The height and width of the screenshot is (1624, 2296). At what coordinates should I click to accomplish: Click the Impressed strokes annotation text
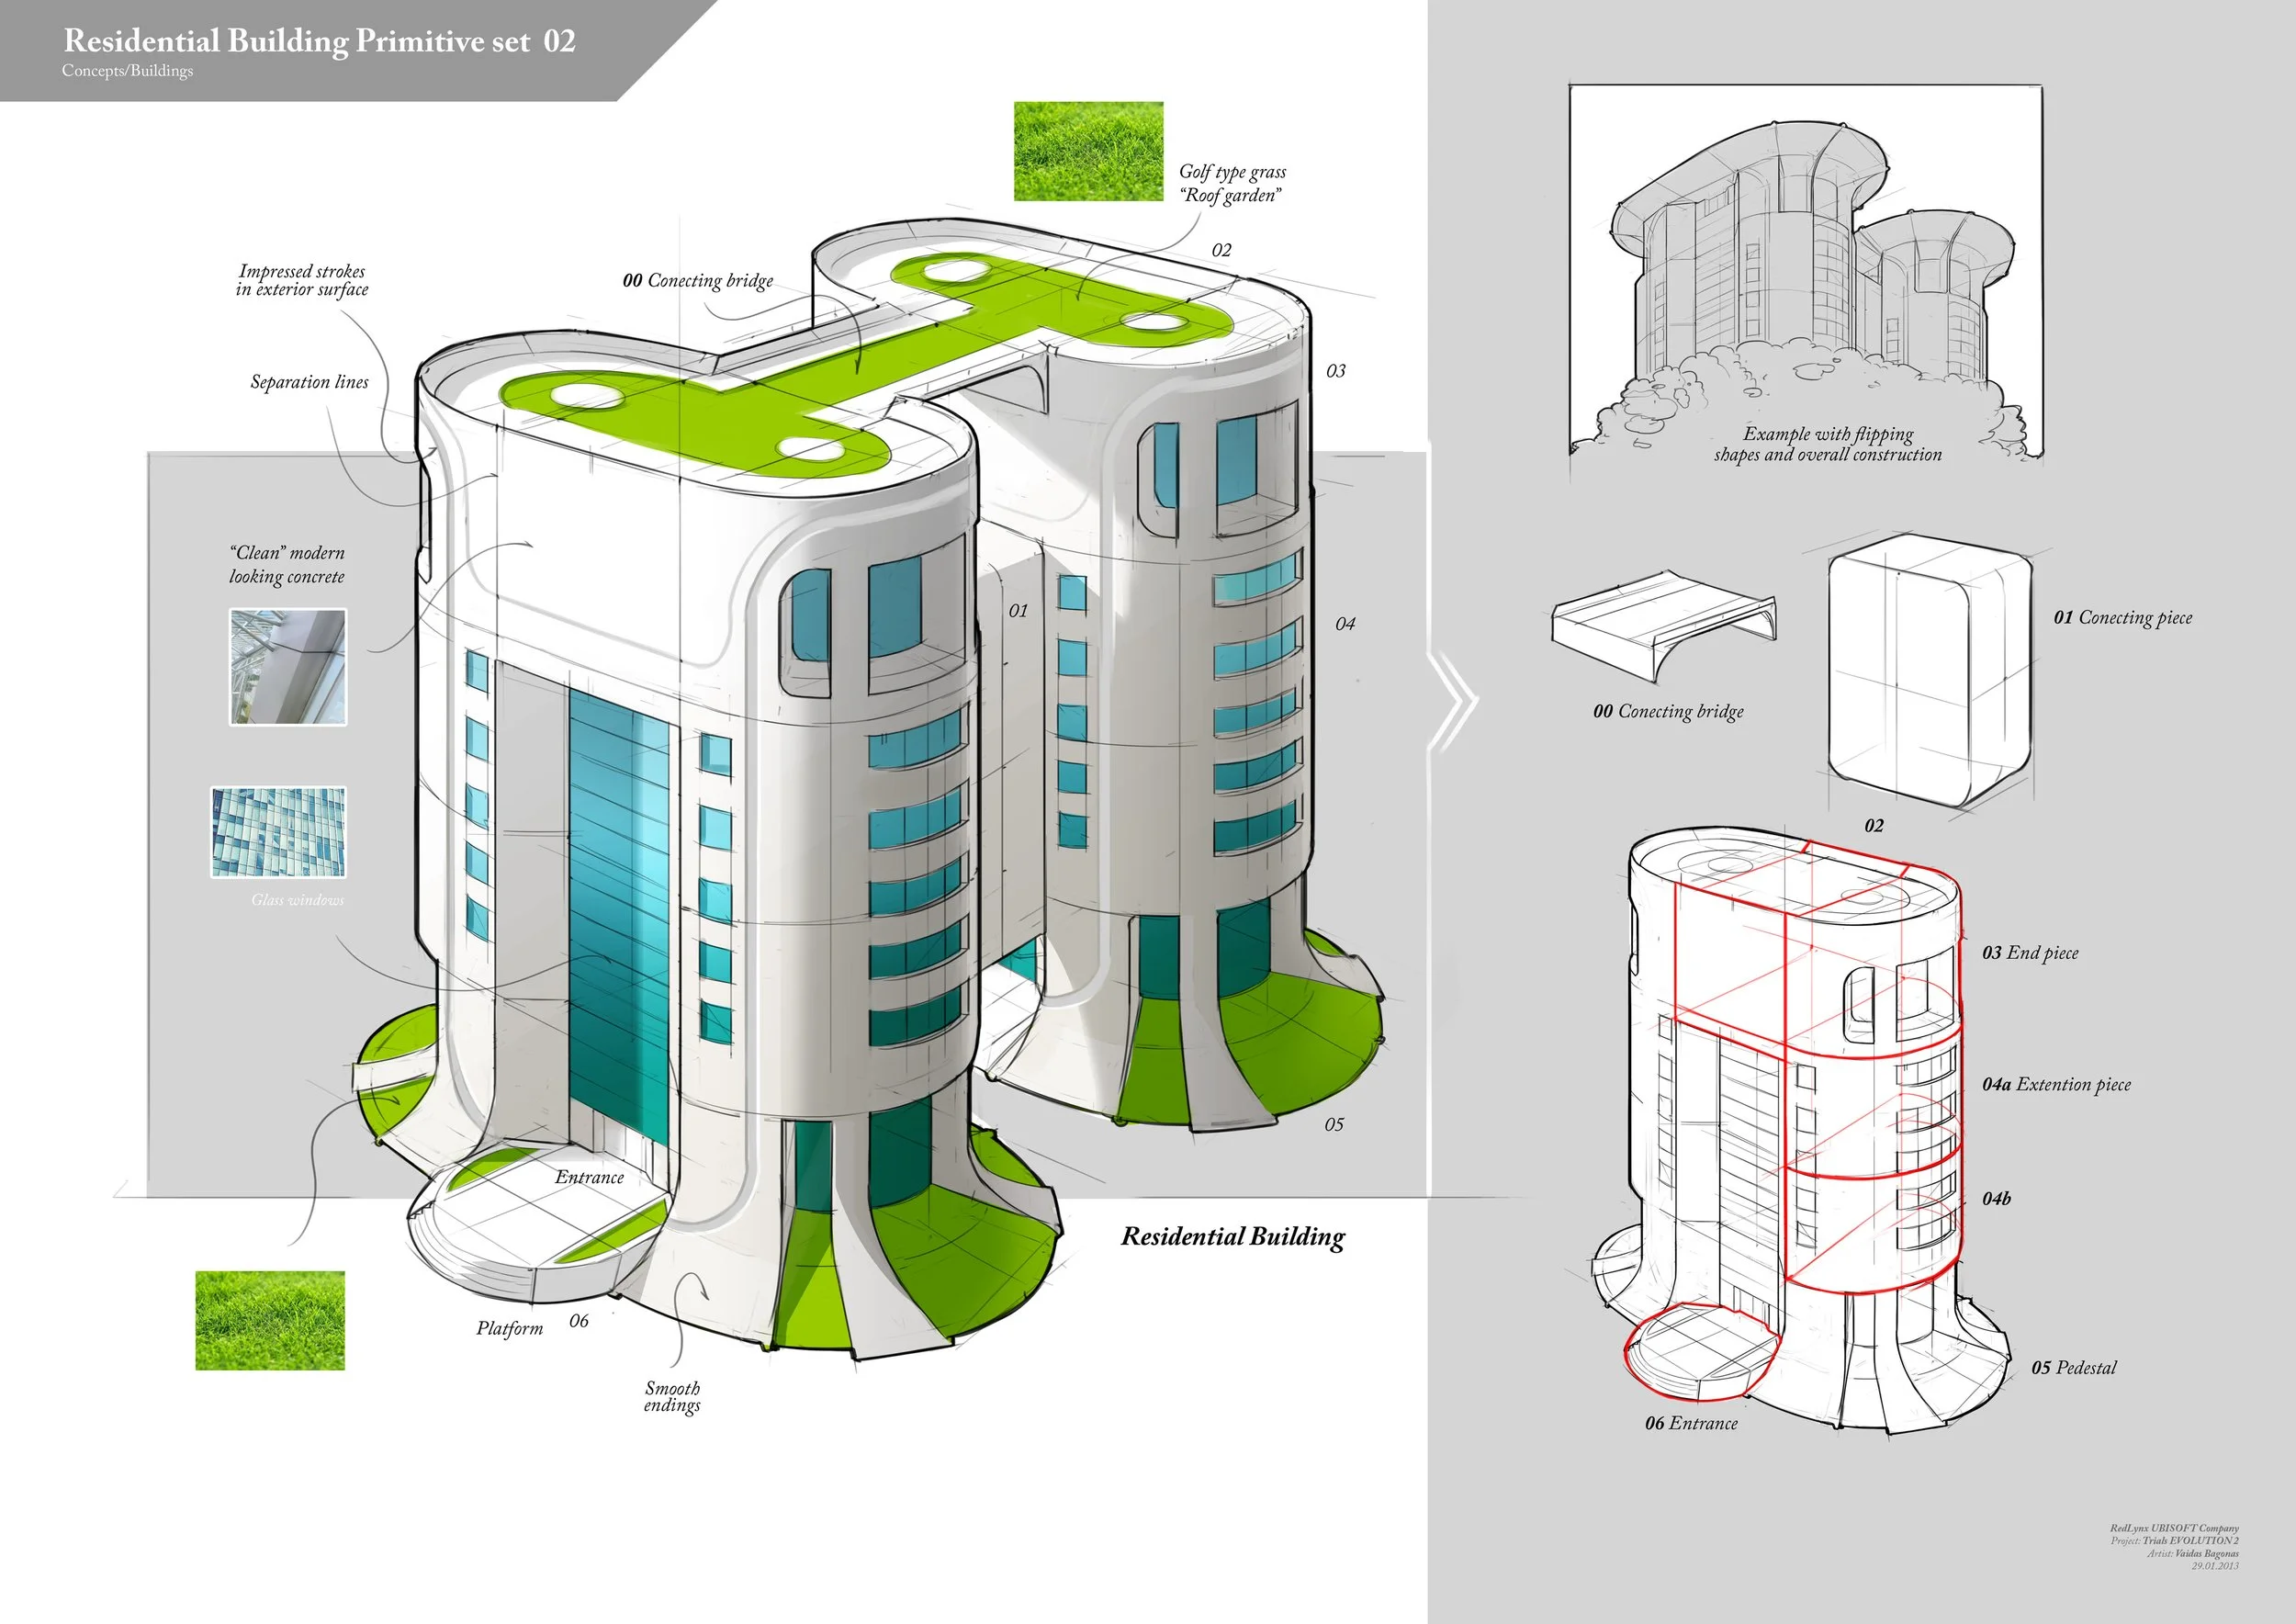coord(302,280)
